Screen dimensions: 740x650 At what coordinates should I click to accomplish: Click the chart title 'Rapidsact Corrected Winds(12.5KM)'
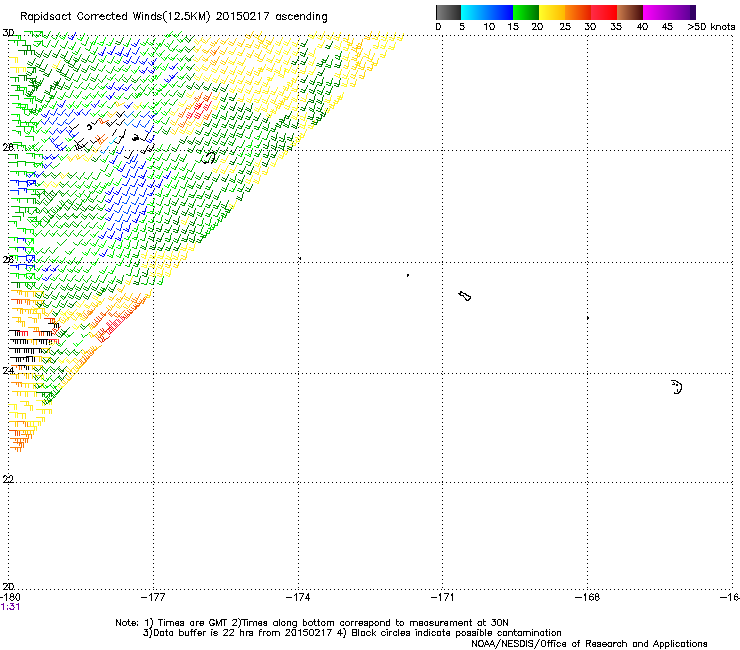pyautogui.click(x=115, y=17)
